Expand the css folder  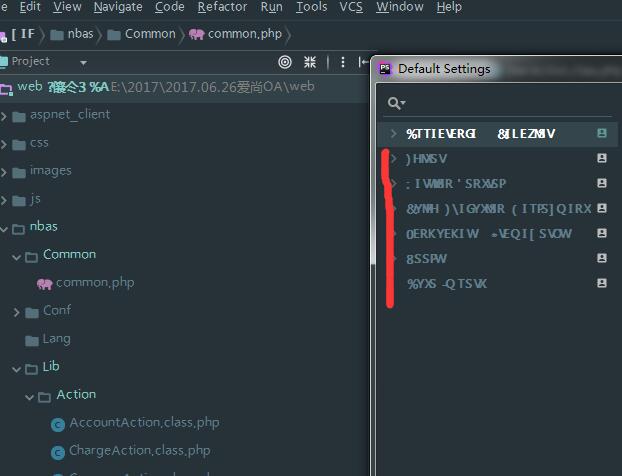4,144
